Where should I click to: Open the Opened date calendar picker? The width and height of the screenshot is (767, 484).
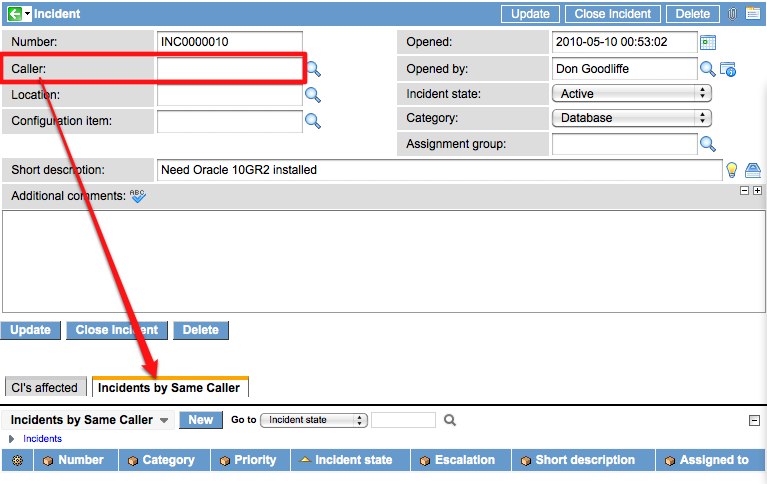pyautogui.click(x=709, y=42)
